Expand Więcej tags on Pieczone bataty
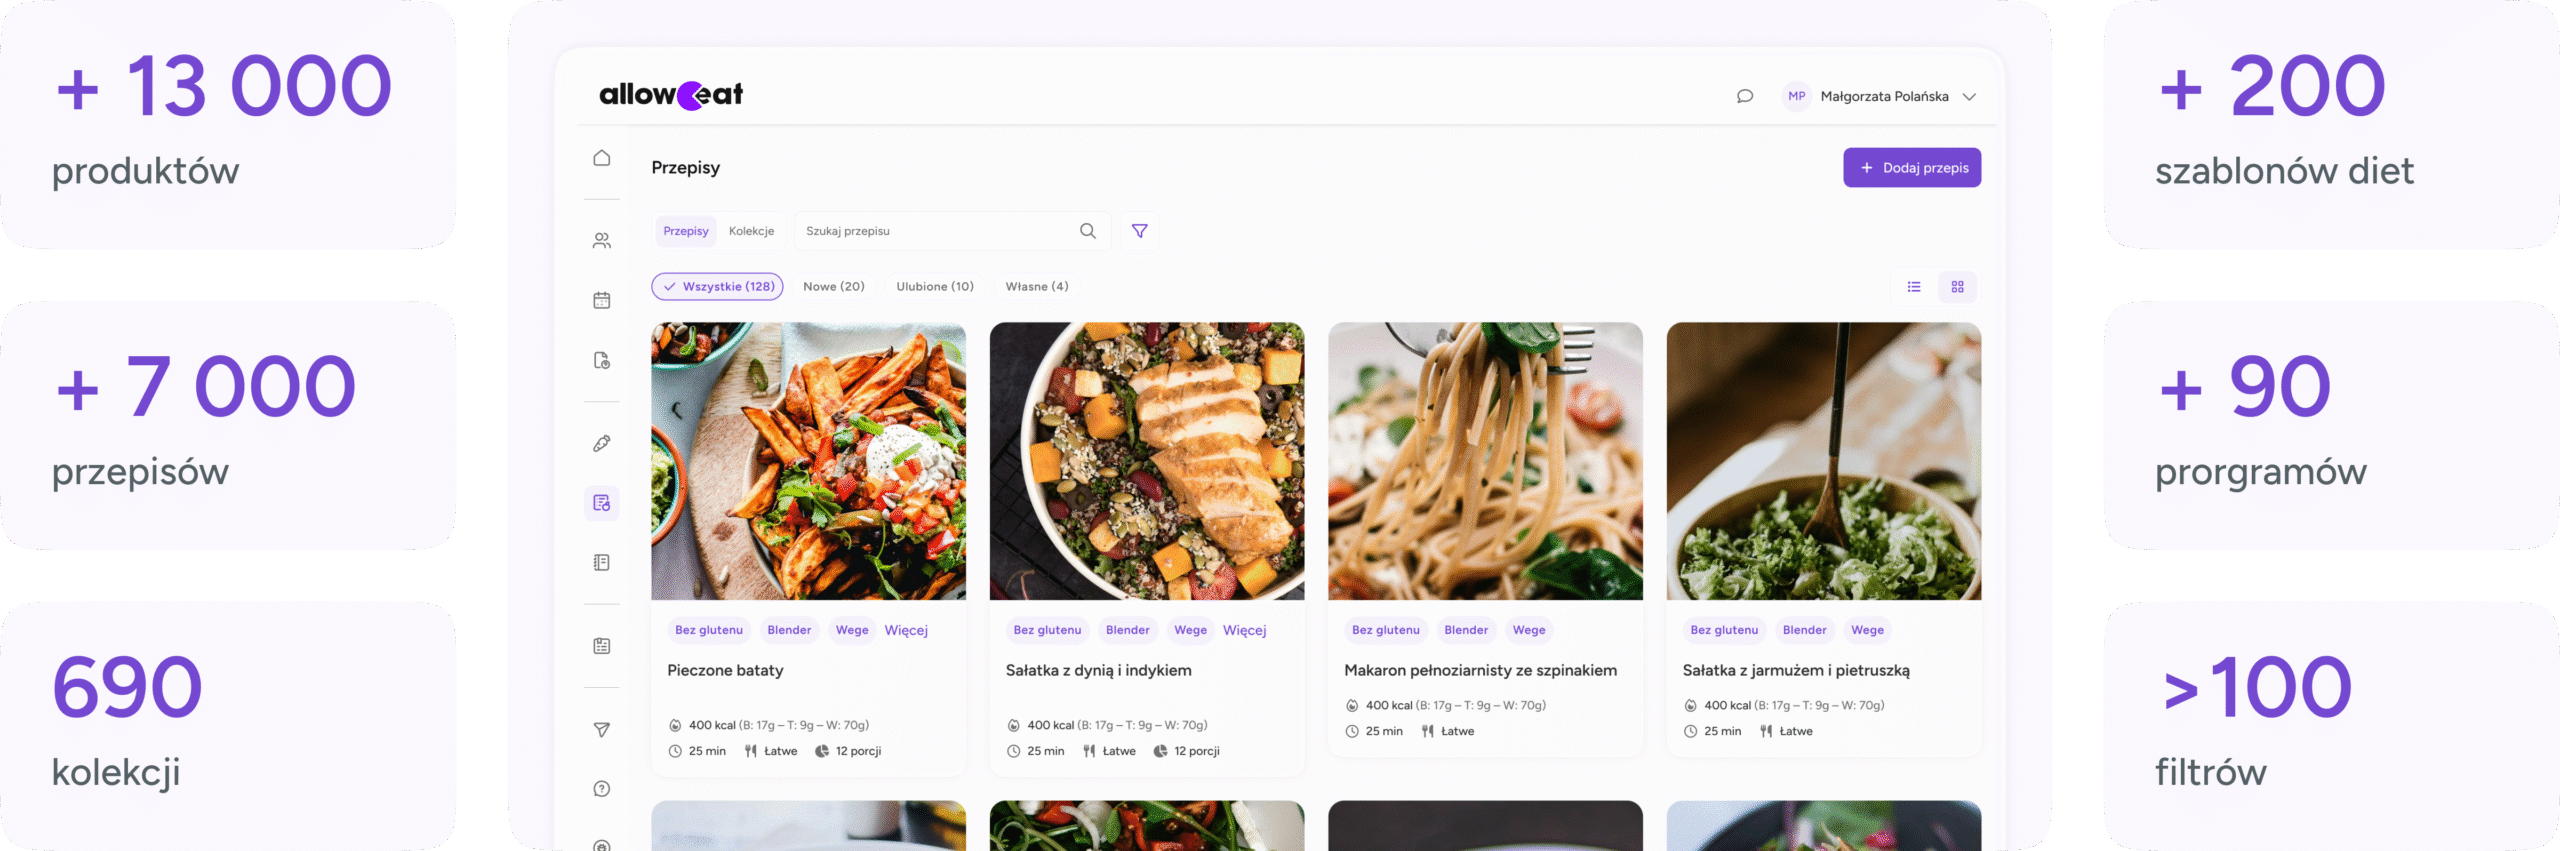The width and height of the screenshot is (2560, 851). (x=906, y=630)
